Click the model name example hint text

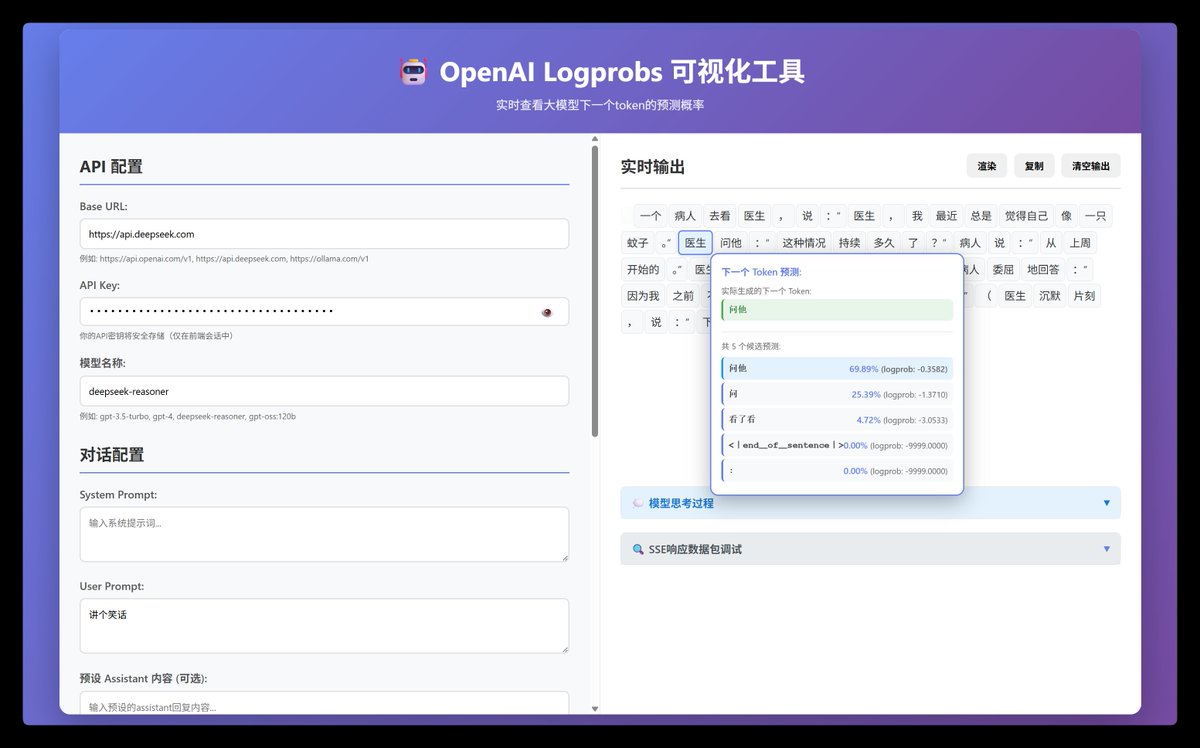point(187,416)
